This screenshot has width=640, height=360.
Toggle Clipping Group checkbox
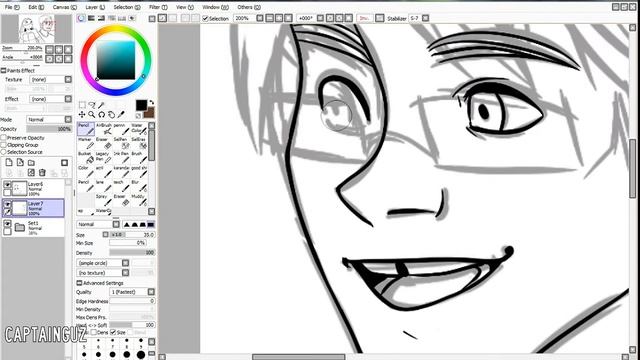click(4, 145)
